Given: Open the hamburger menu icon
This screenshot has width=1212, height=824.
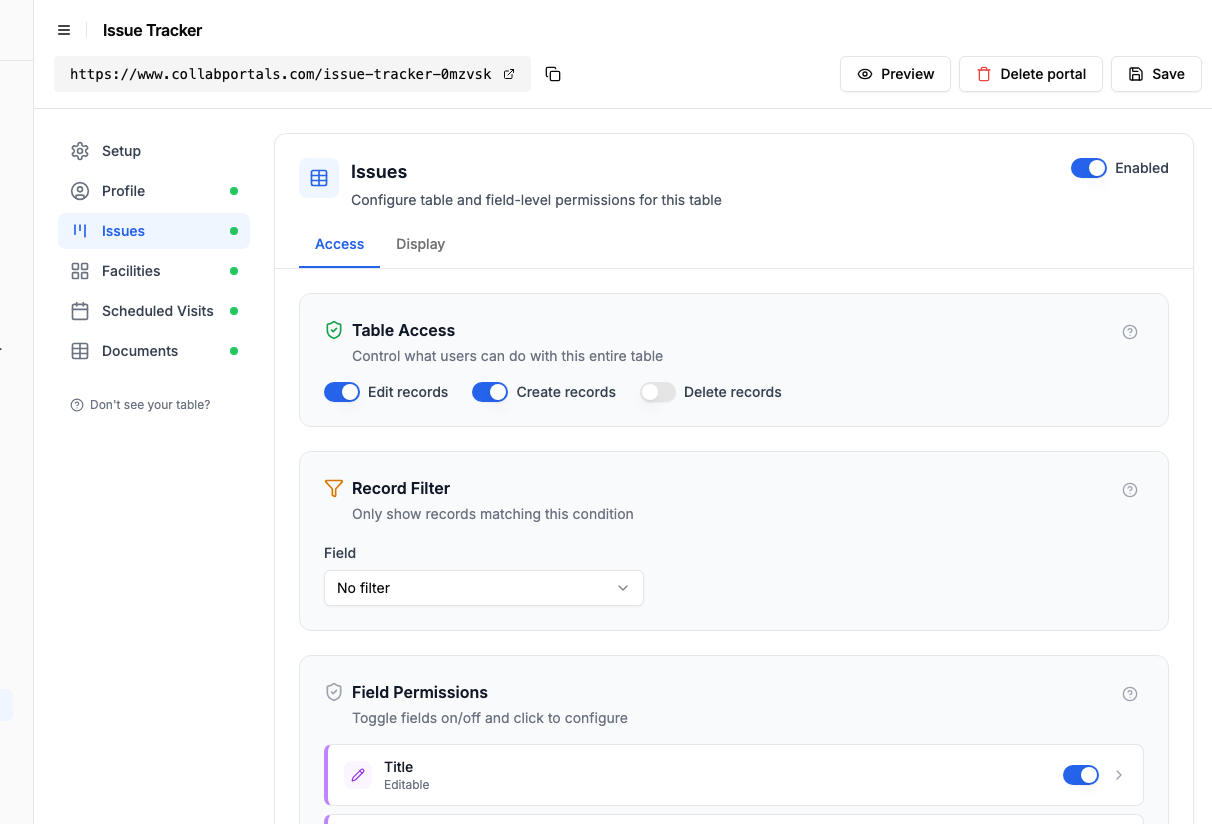Looking at the screenshot, I should 64,30.
